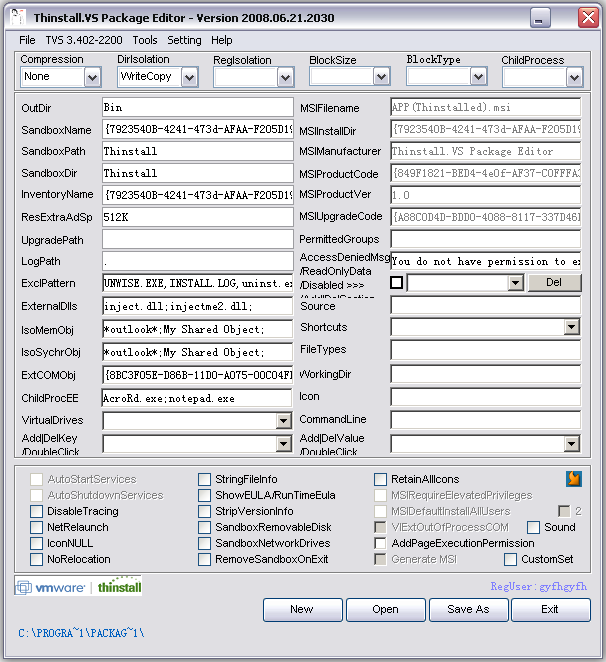Click the SandboxPath input field
This screenshot has width=606, height=662.
(198, 151)
